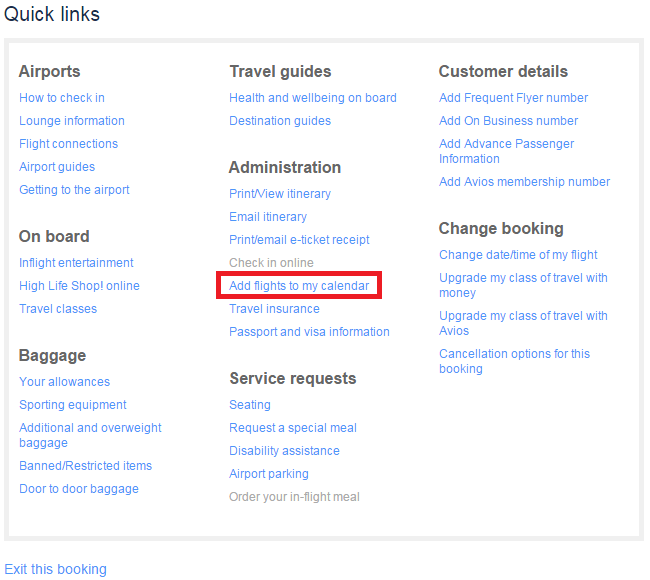Open Disability assistance link
Screen dimensions: 650x580
coord(284,451)
